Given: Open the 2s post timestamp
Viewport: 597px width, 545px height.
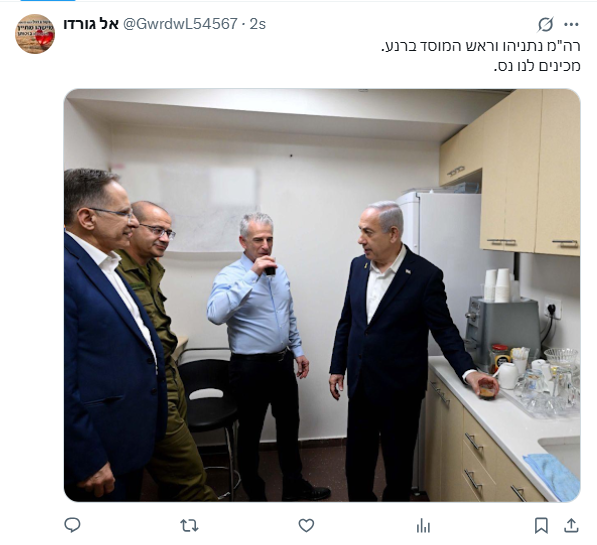Looking at the screenshot, I should 258,24.
